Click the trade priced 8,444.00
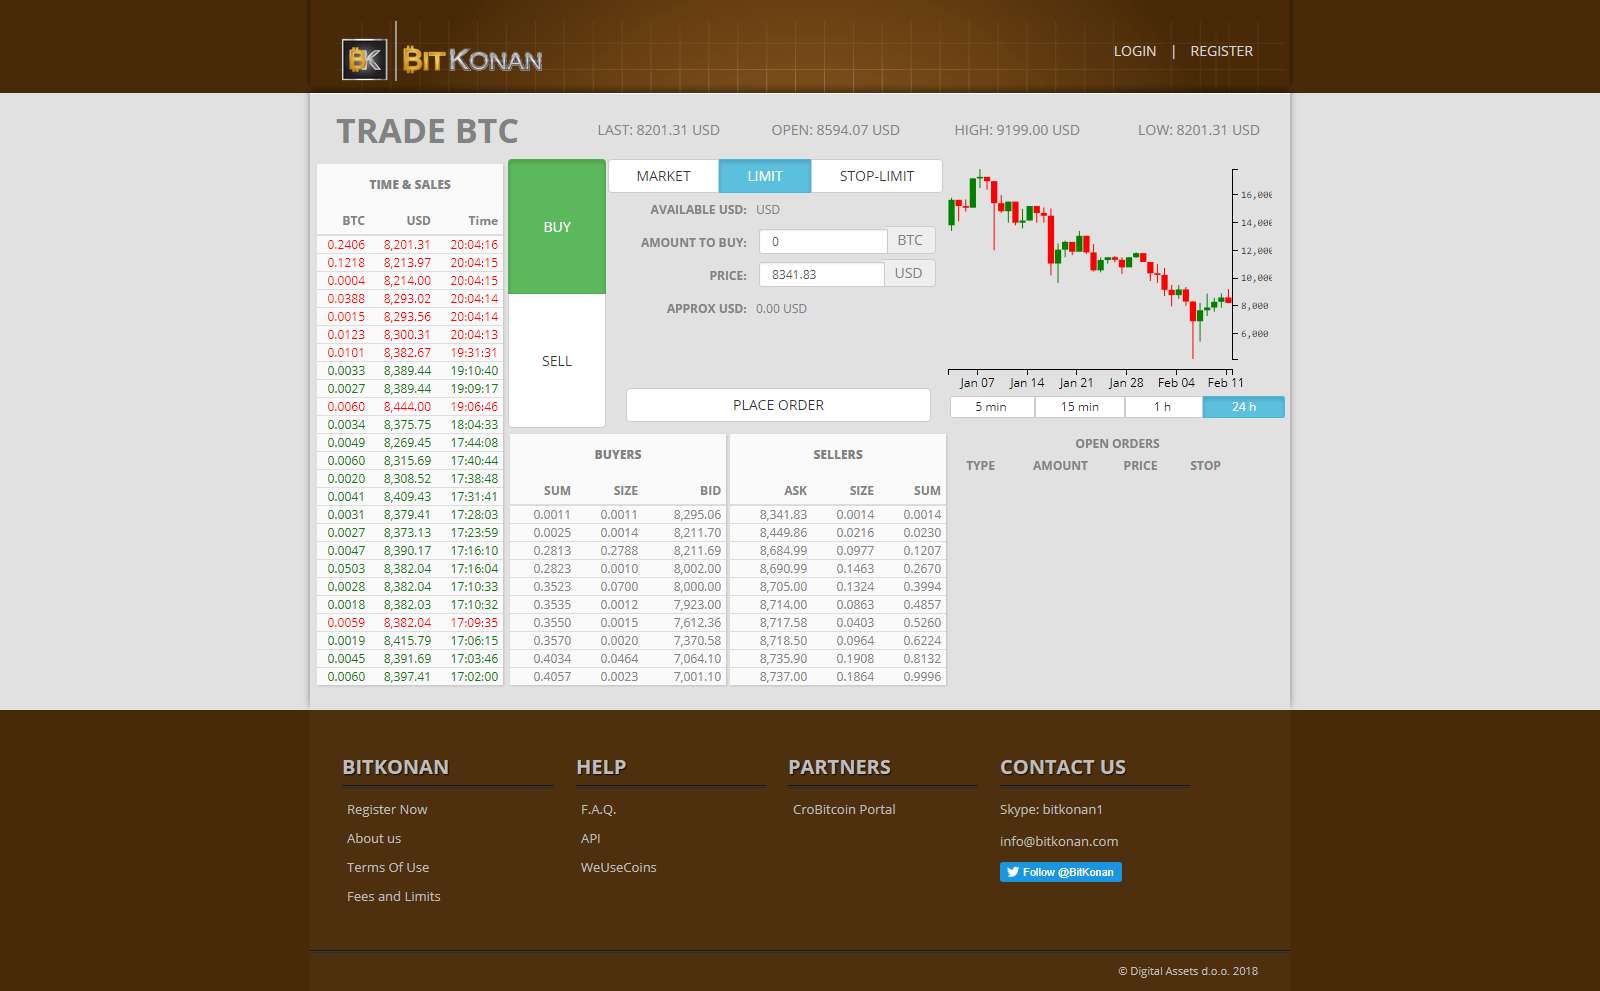The image size is (1600, 991). (410, 407)
